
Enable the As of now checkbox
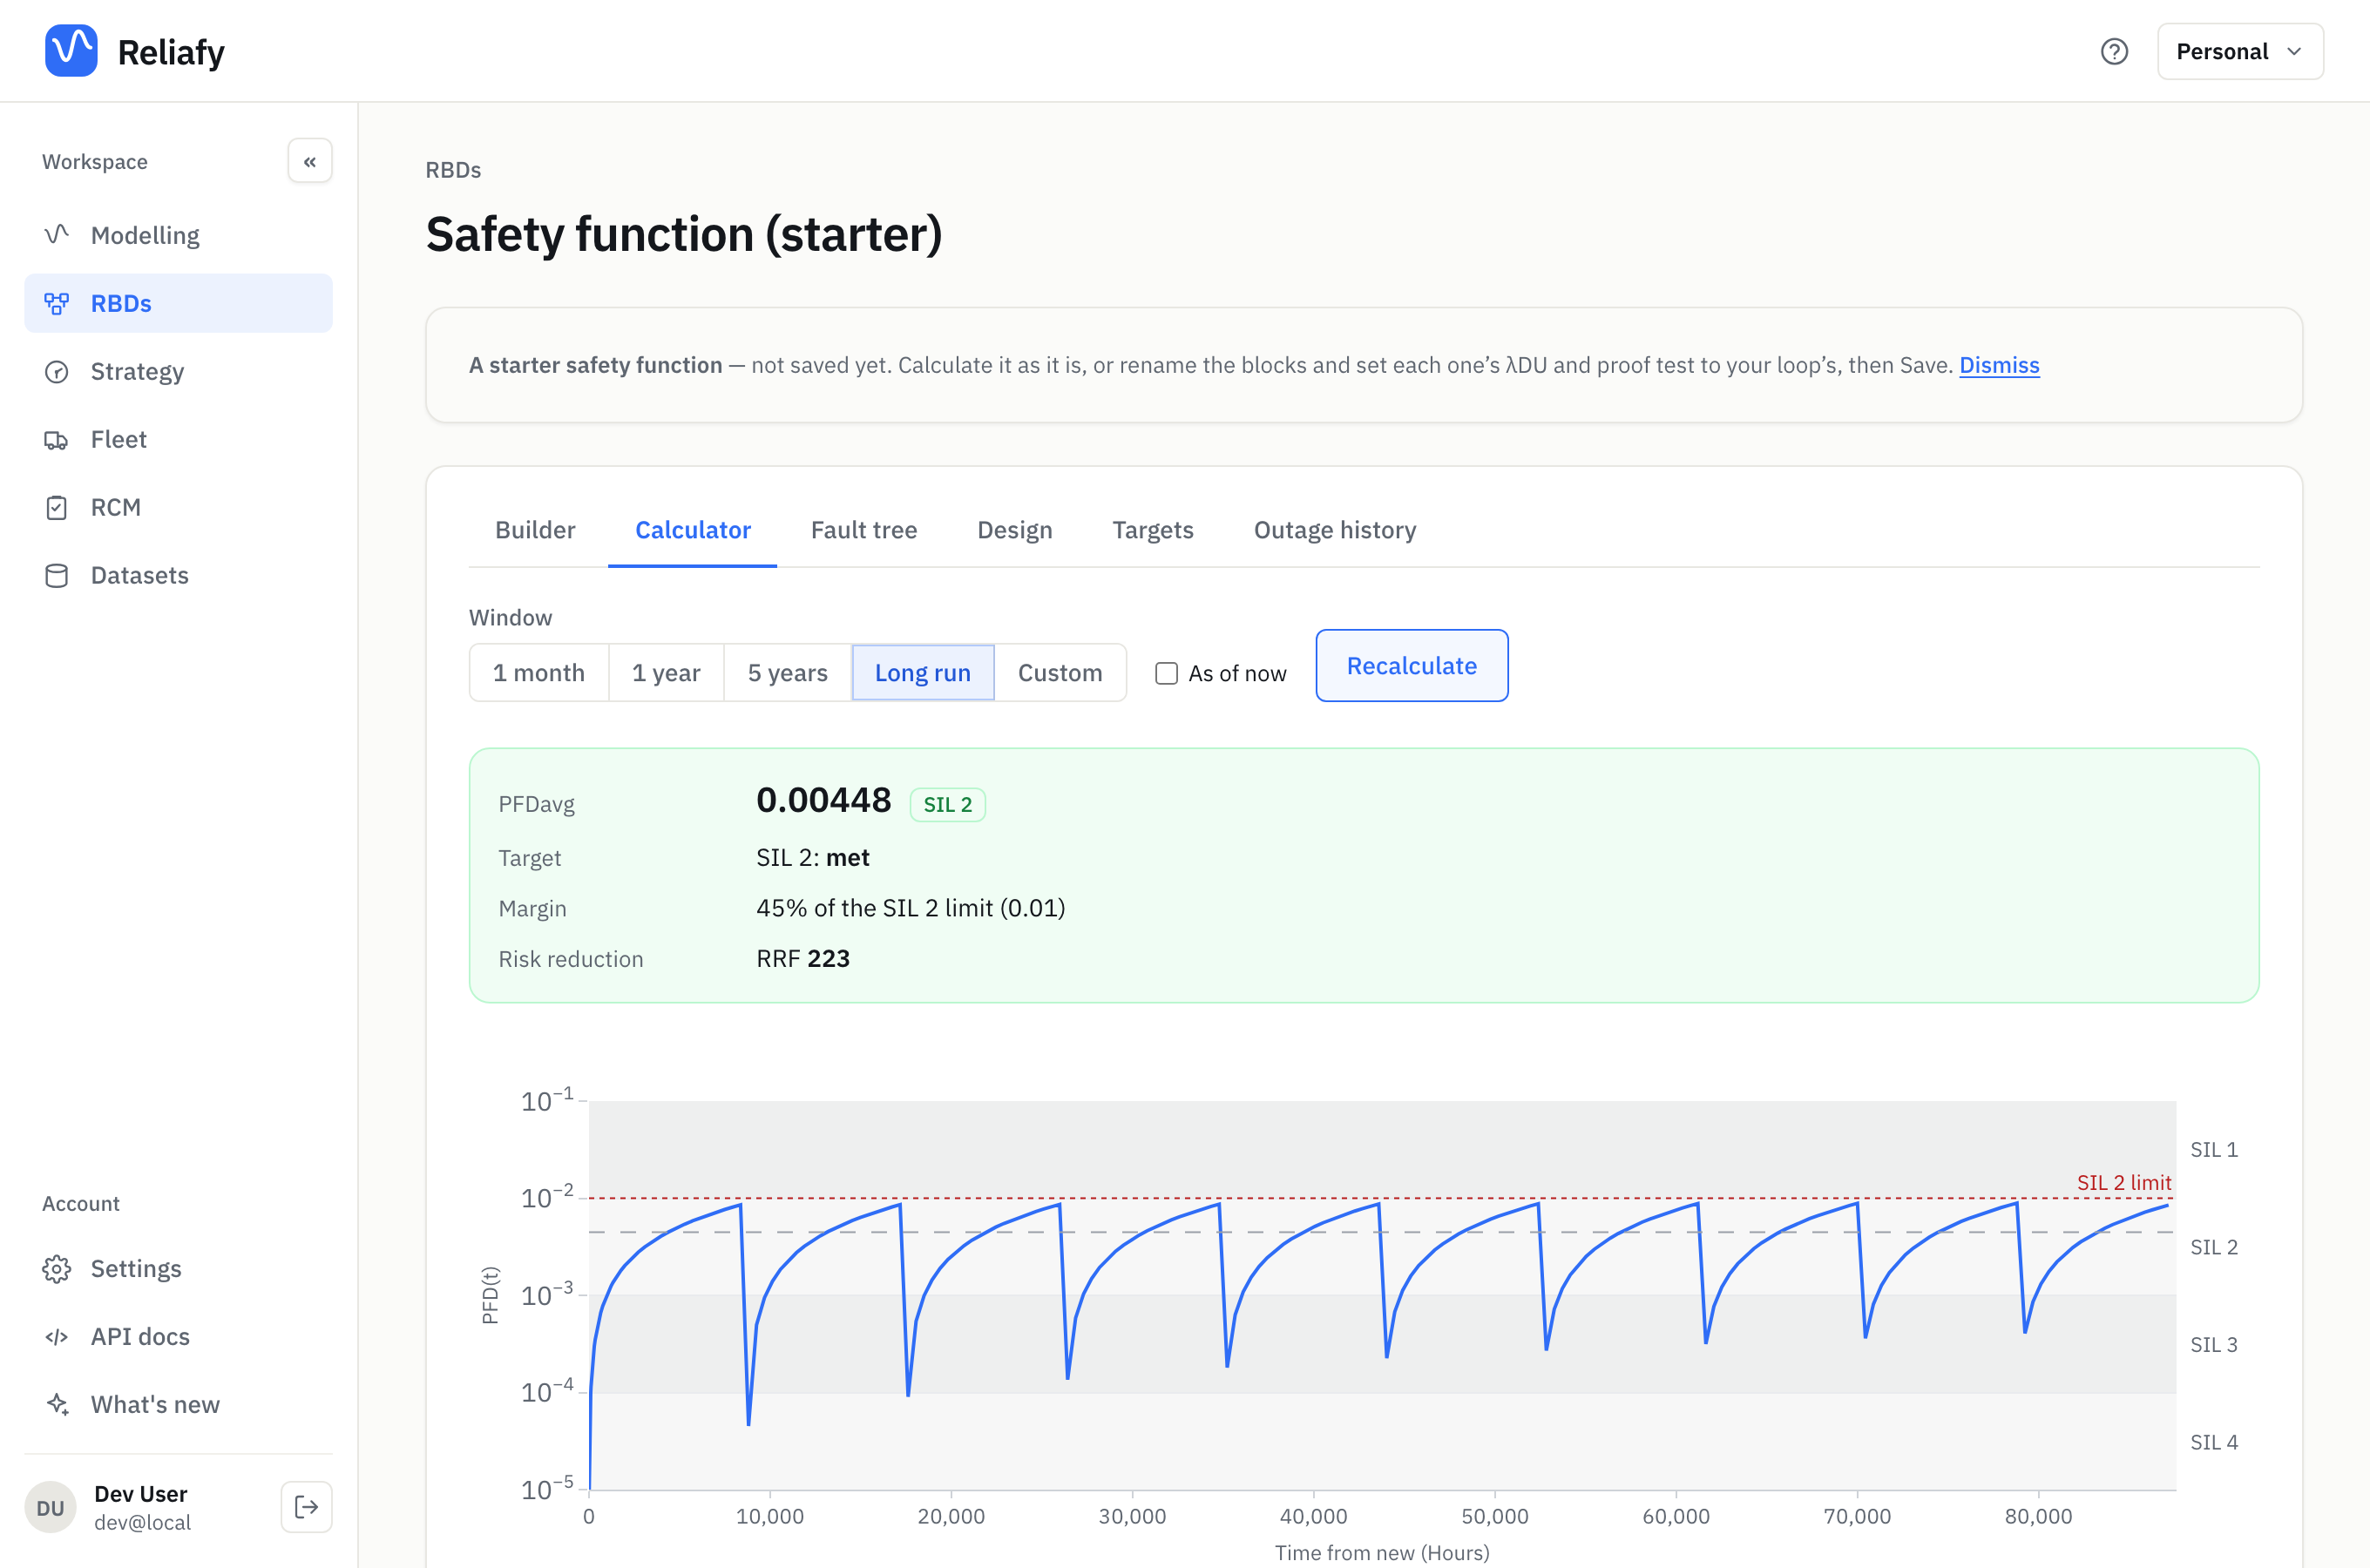[x=1166, y=673]
